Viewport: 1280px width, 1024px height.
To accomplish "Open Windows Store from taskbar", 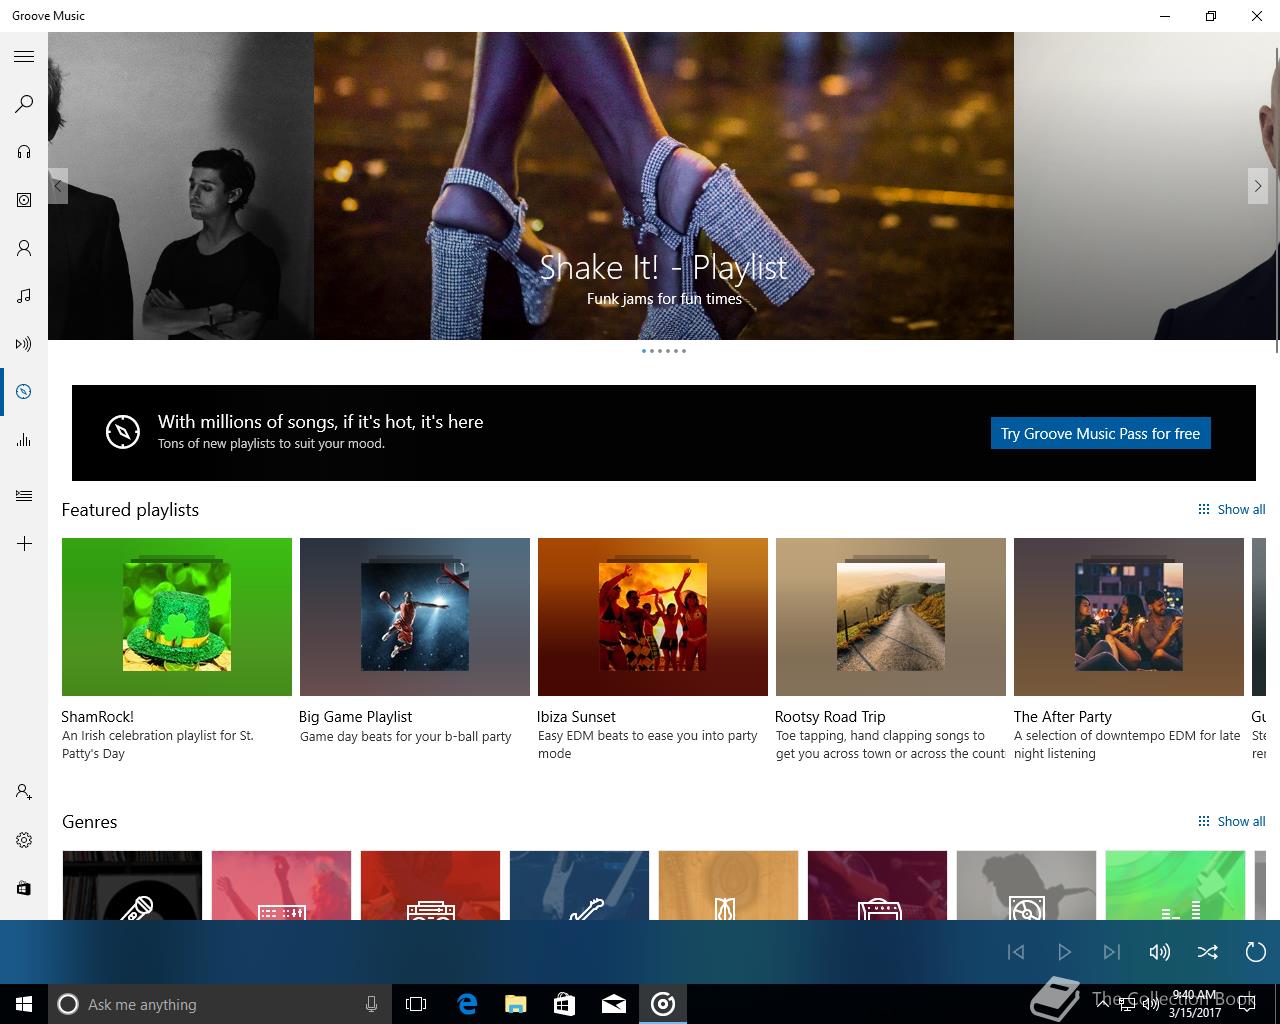I will point(564,1004).
